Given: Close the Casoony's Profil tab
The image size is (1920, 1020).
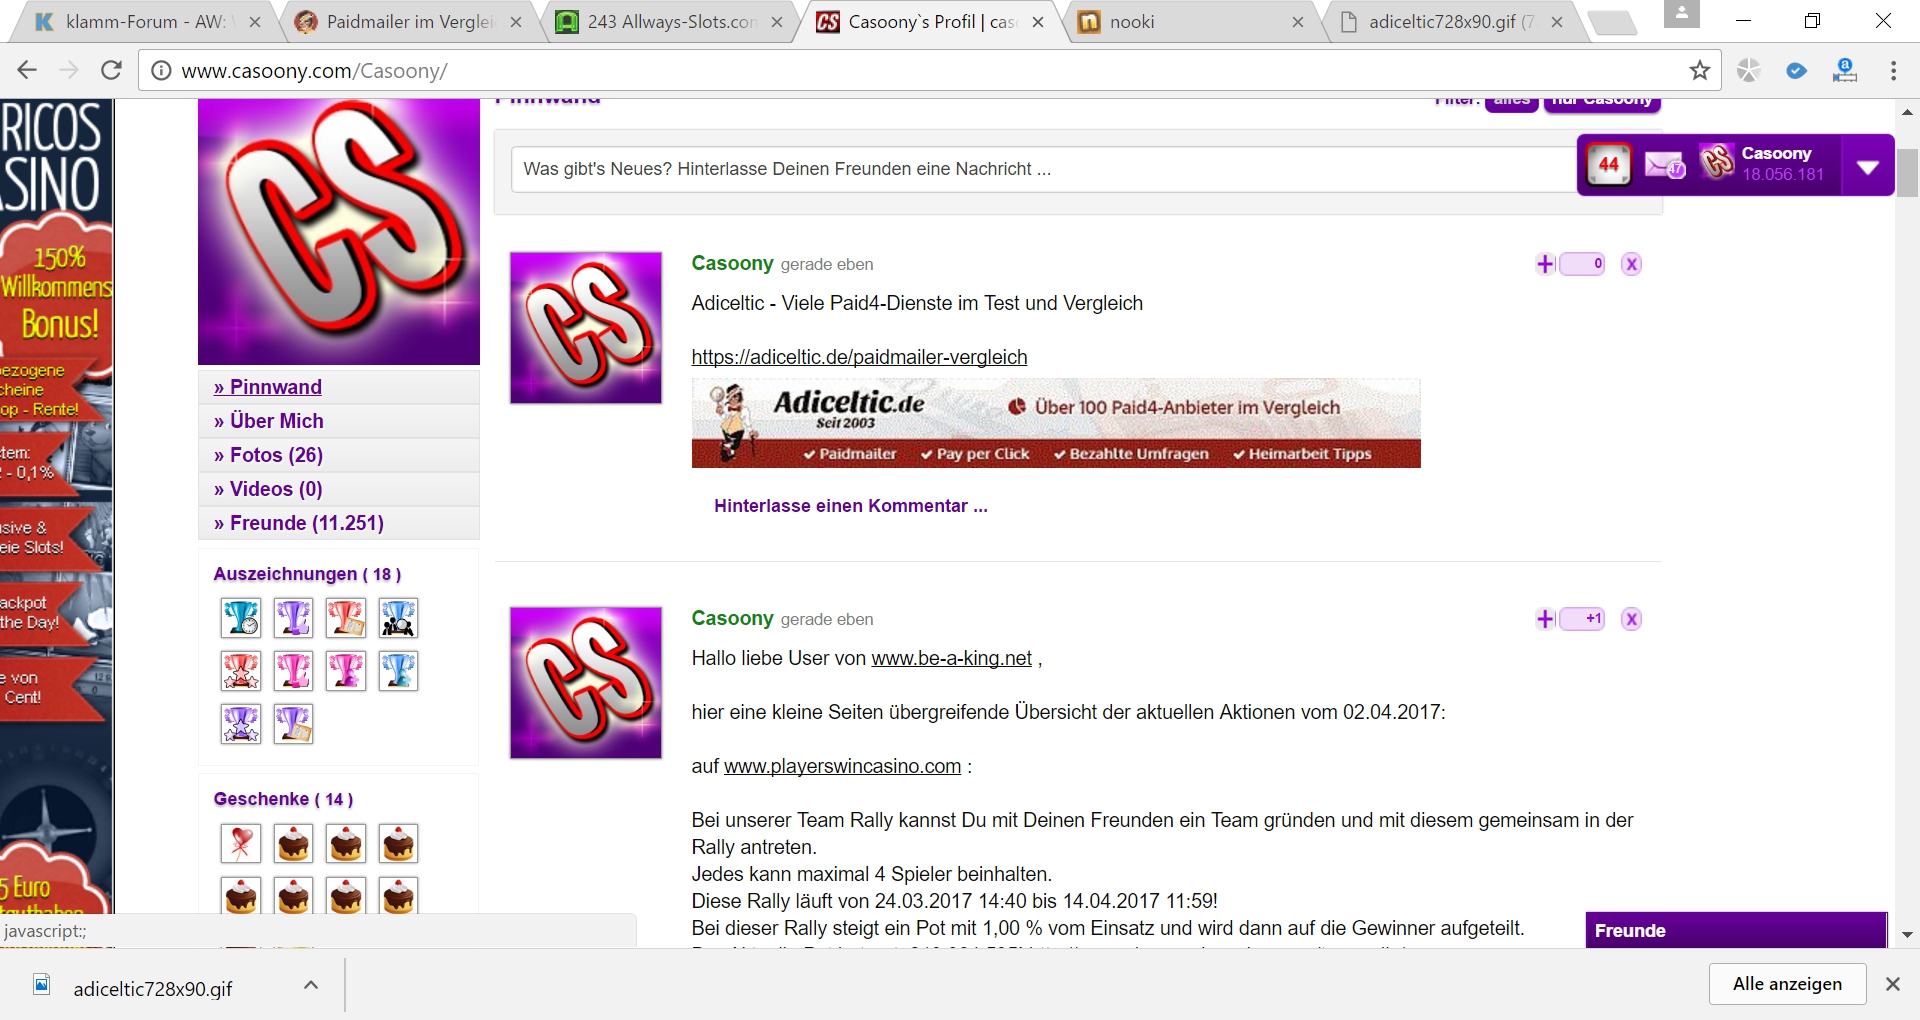Looking at the screenshot, I should (1037, 22).
